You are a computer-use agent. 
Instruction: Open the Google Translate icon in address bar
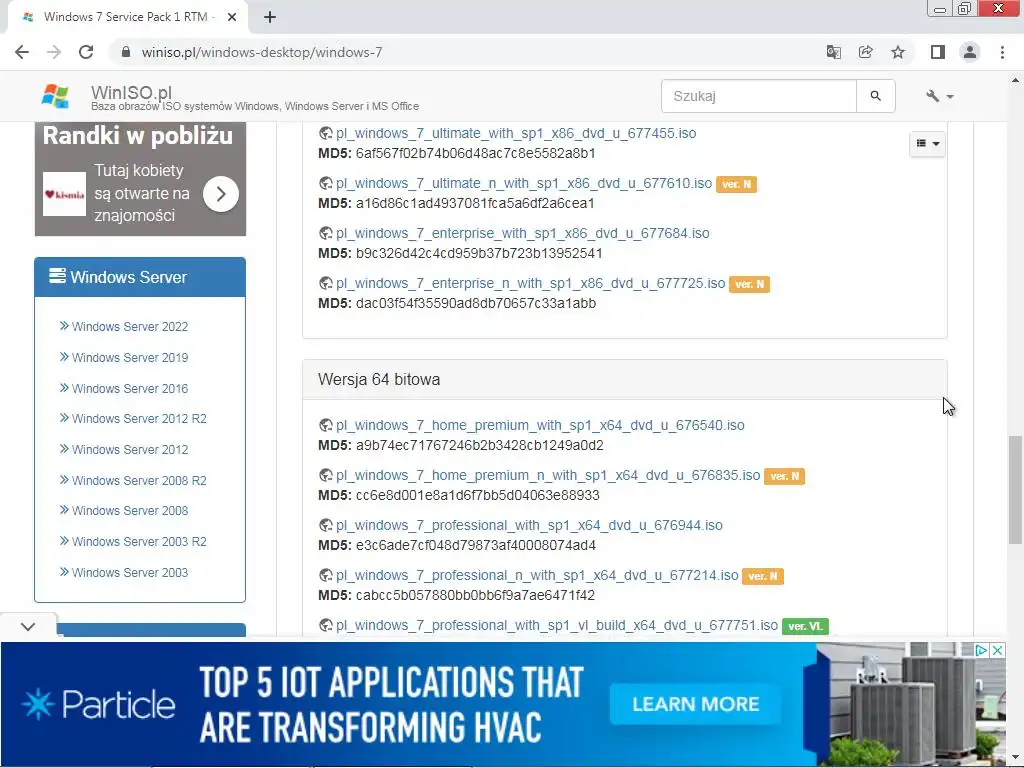coord(833,52)
